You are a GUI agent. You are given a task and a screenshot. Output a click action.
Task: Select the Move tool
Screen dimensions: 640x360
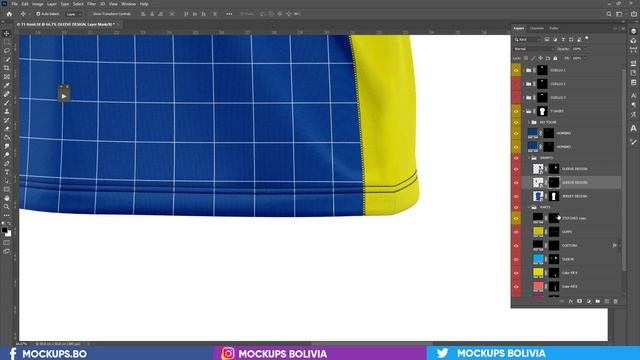(x=7, y=33)
